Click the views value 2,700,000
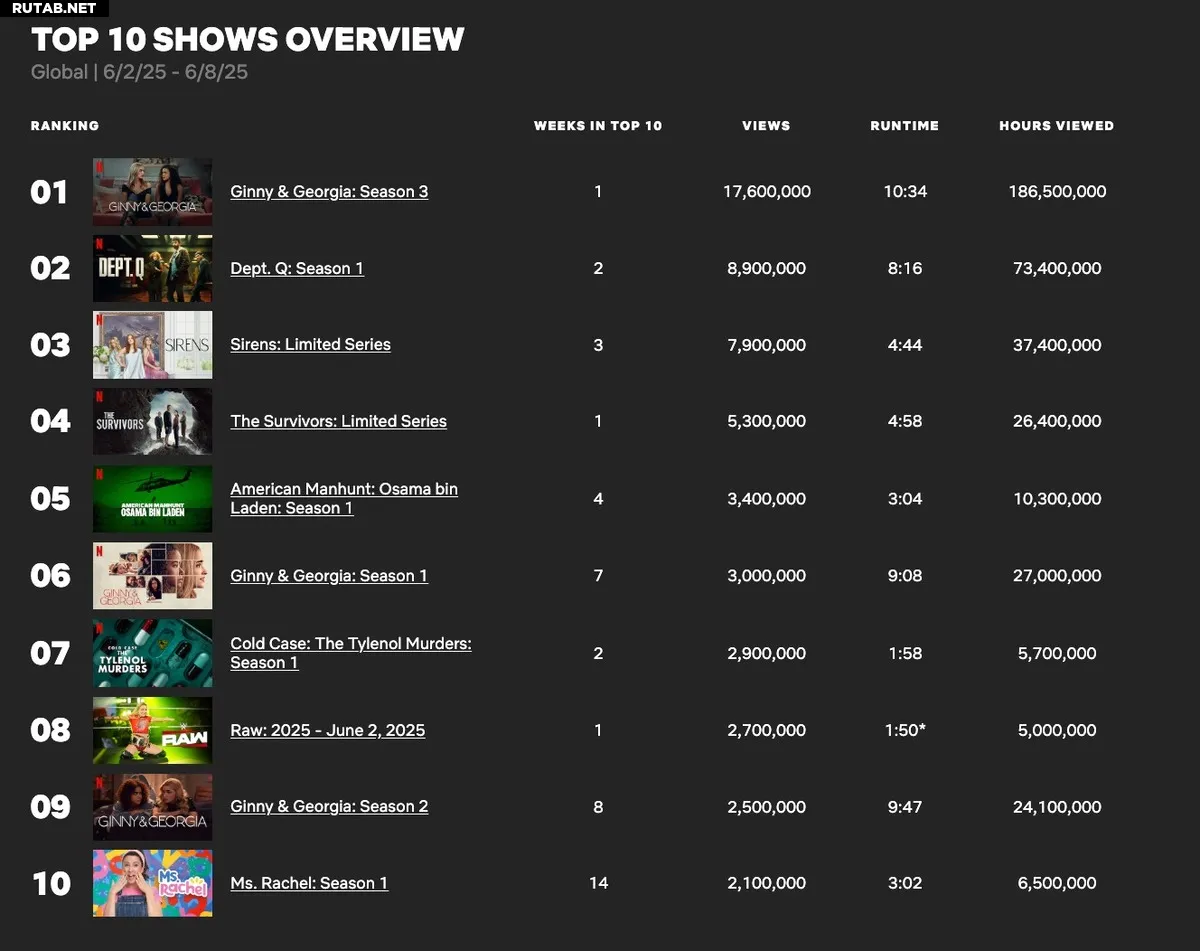The width and height of the screenshot is (1200, 951). coord(767,730)
